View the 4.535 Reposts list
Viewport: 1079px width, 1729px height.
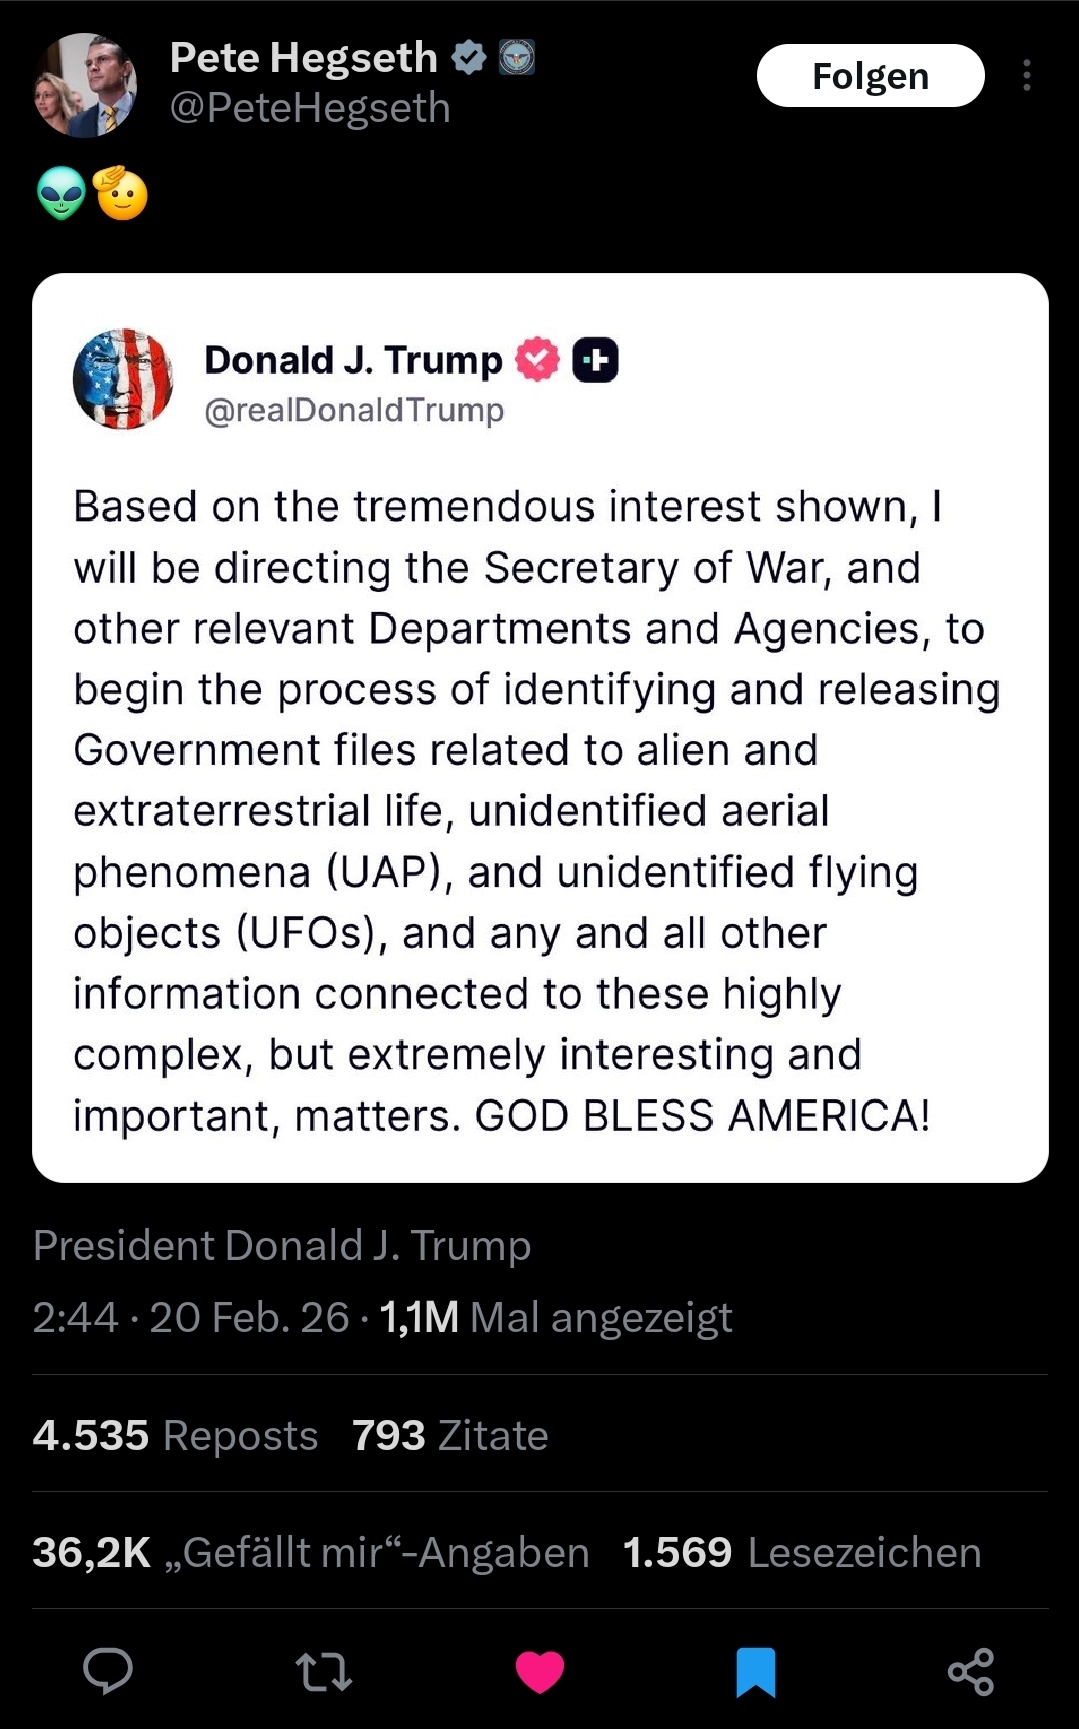tap(175, 1435)
